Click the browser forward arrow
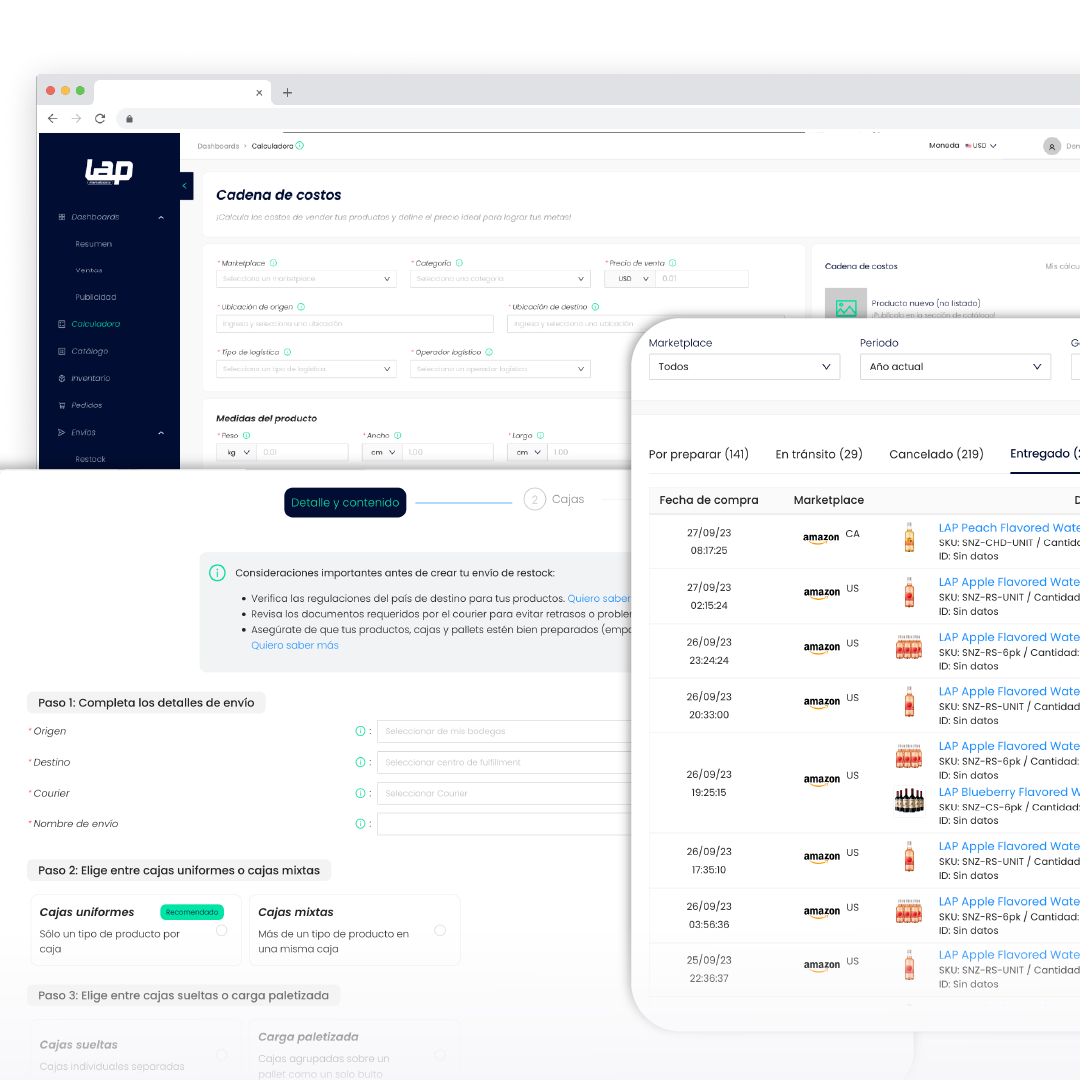This screenshot has height=1080, width=1080. (76, 118)
